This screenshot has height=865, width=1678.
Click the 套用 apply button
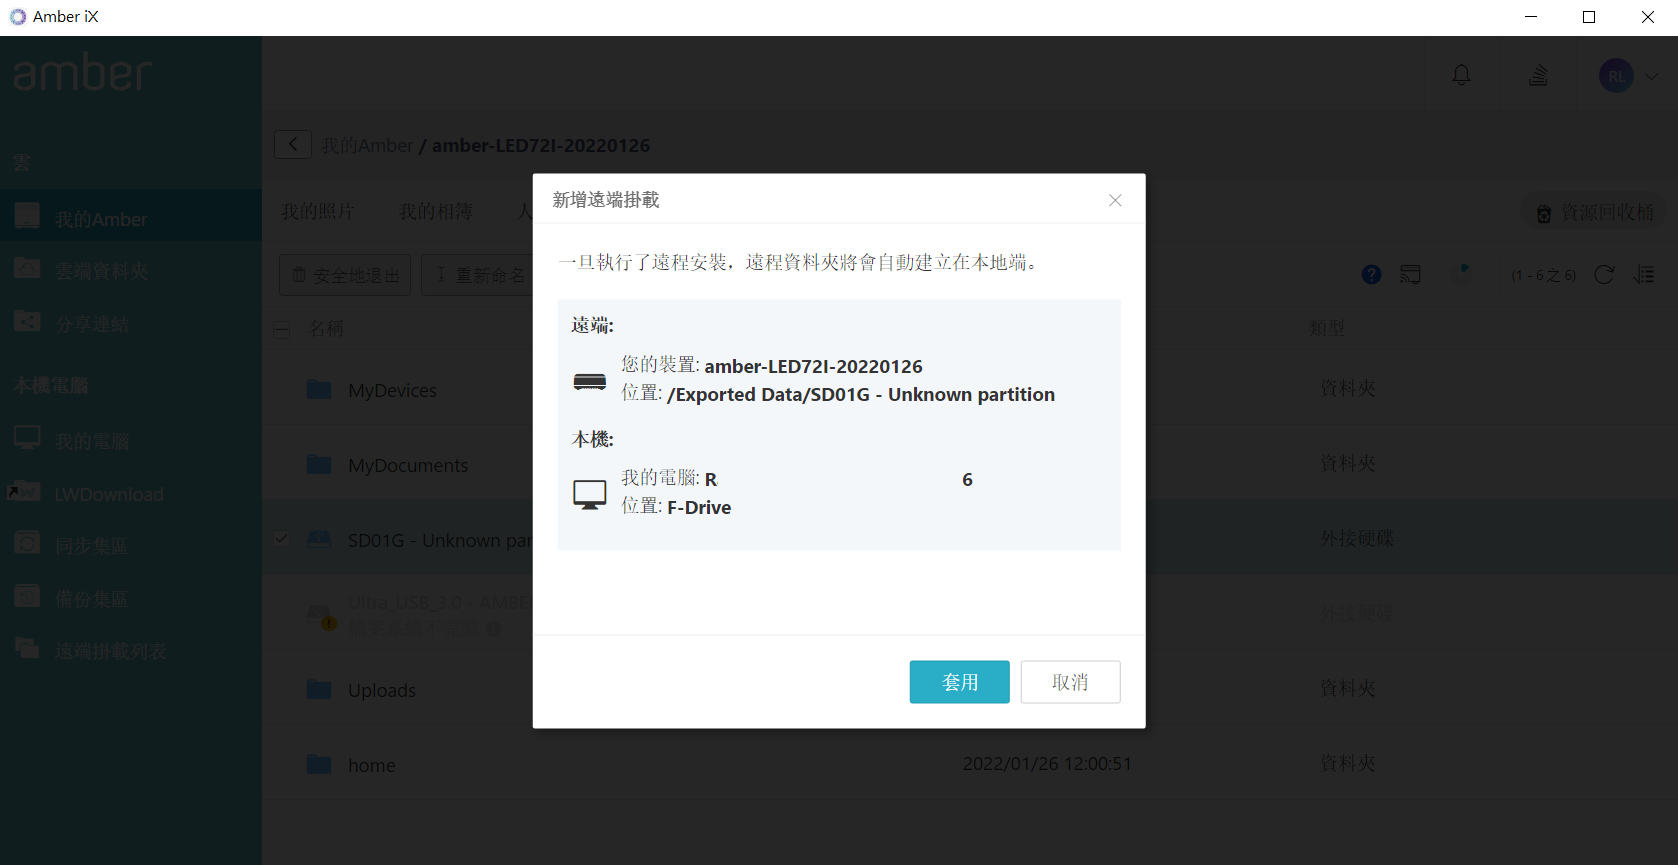(959, 682)
